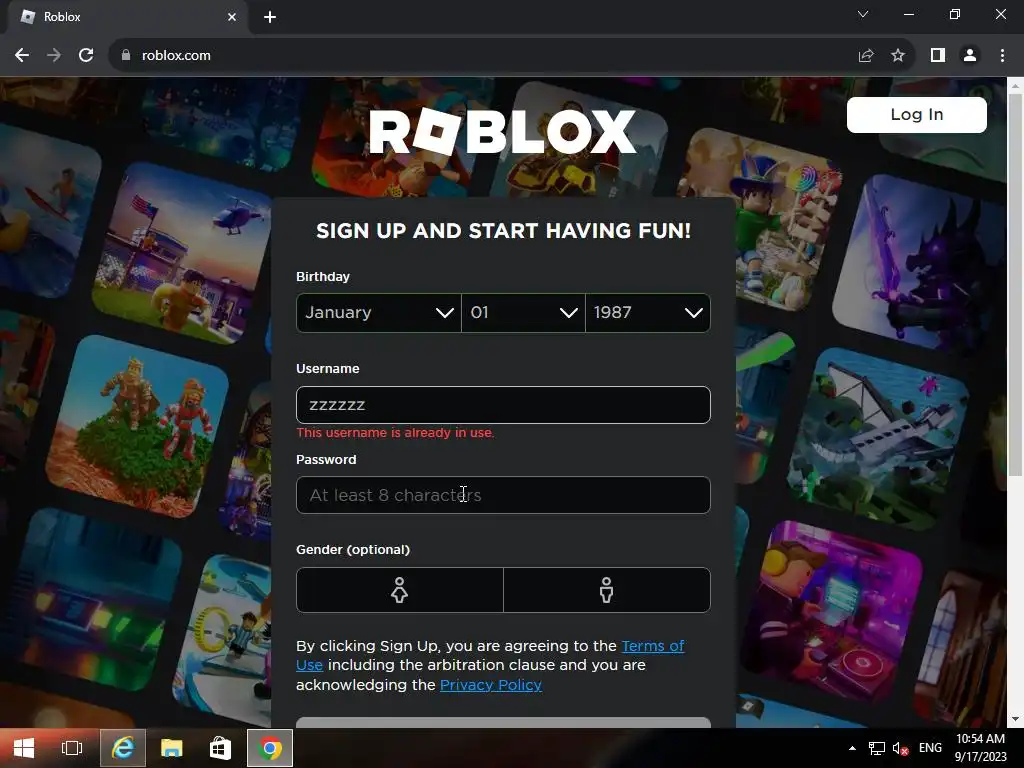Open the Chrome side panel
Image resolution: width=1024 pixels, height=768 pixels.
pos(938,56)
